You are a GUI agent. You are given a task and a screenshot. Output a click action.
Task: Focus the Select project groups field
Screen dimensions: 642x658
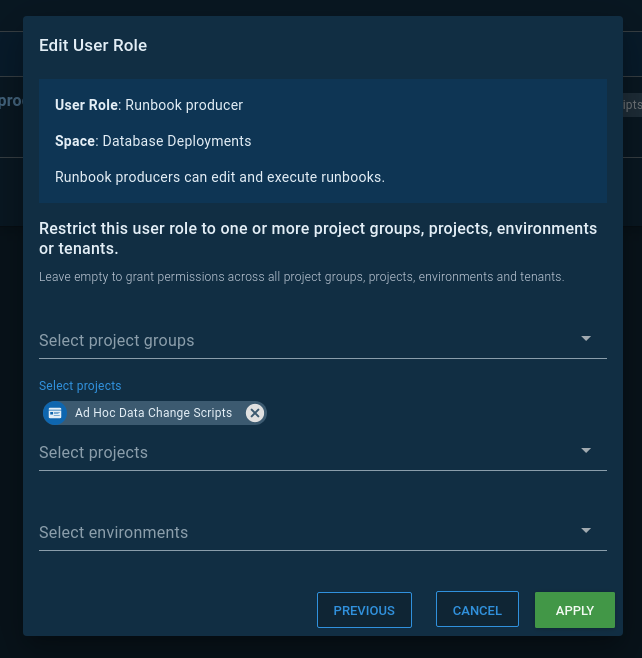(300, 341)
